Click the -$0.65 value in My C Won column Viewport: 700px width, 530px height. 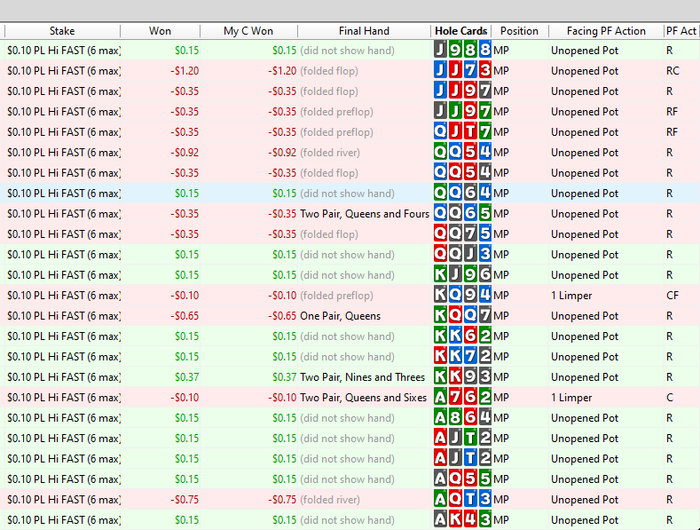tap(282, 316)
